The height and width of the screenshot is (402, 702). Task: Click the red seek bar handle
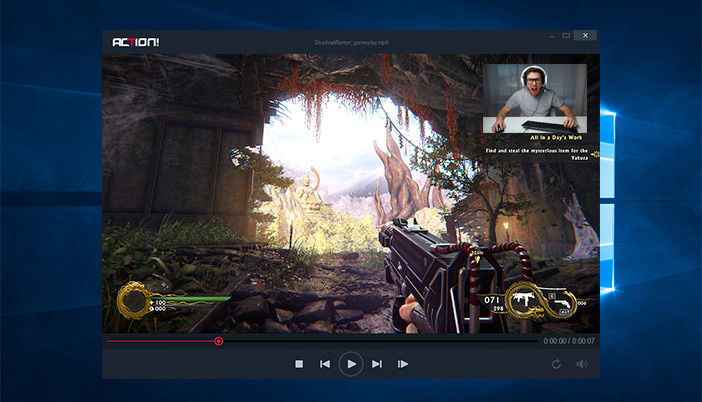[x=218, y=341]
